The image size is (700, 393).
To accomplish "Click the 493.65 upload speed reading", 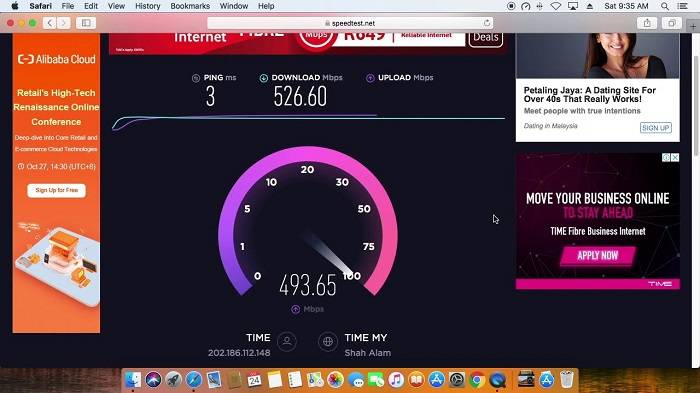I will click(308, 285).
